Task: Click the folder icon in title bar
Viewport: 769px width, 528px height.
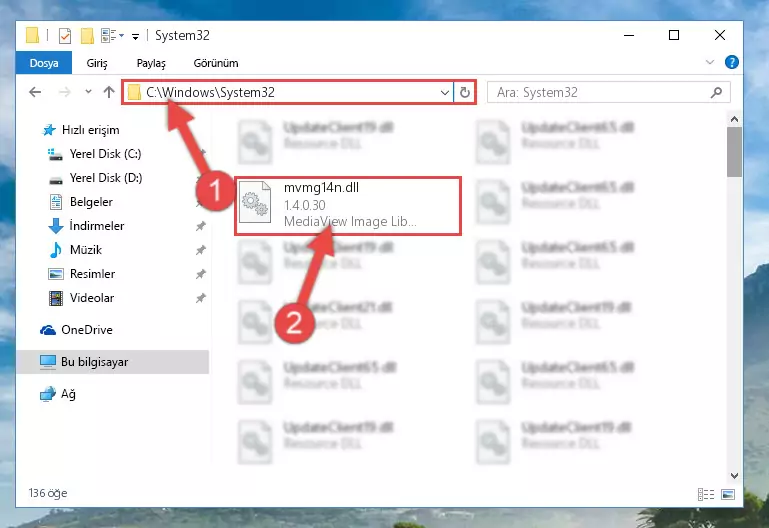Action: [x=32, y=35]
